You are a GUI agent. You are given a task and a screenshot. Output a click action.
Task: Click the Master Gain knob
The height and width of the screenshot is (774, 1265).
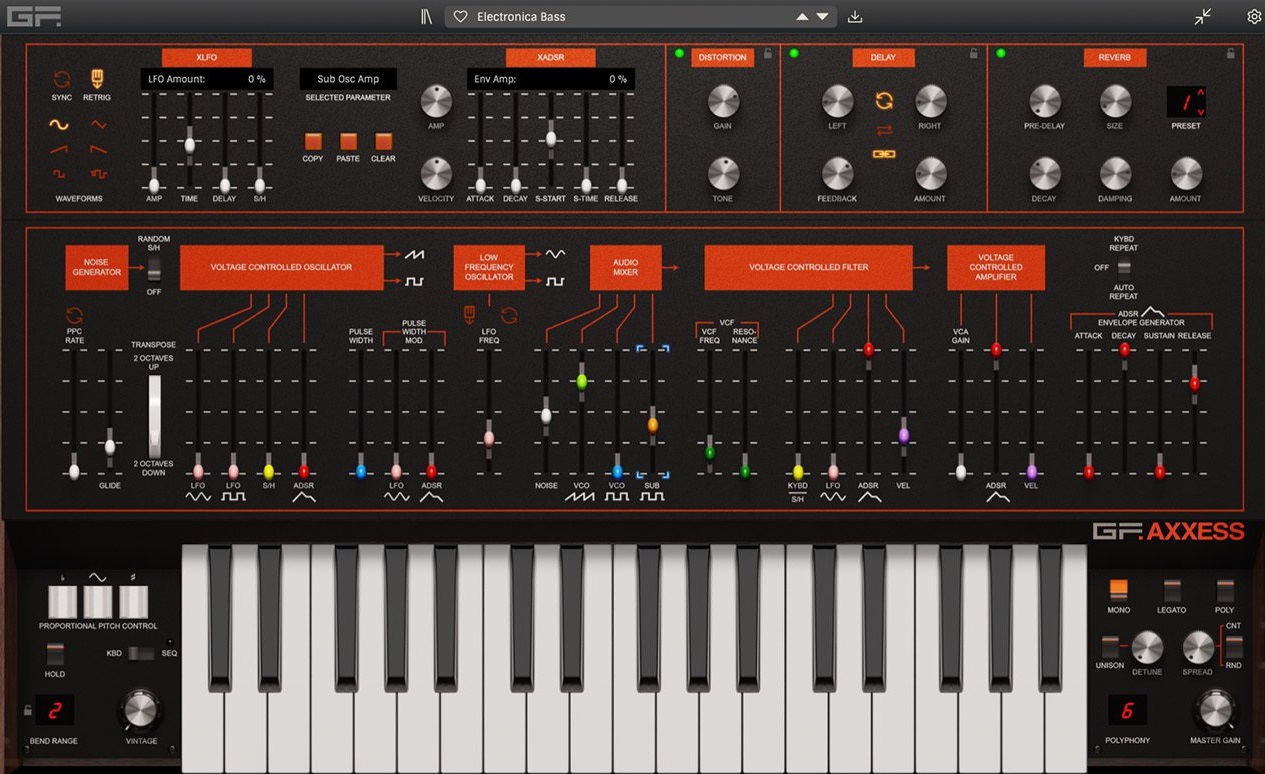(1213, 710)
